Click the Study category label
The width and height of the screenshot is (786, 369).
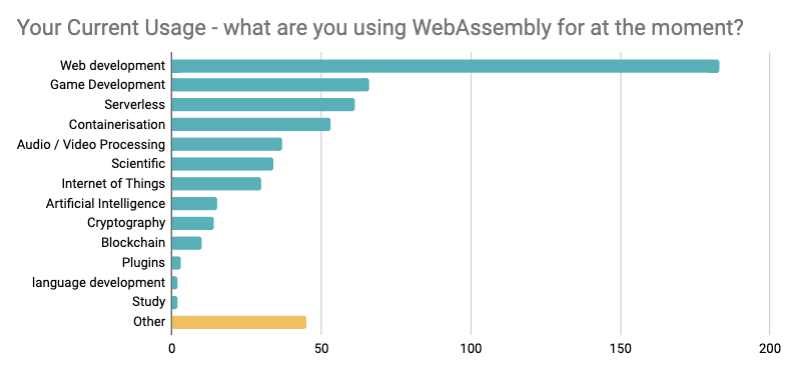tap(148, 302)
